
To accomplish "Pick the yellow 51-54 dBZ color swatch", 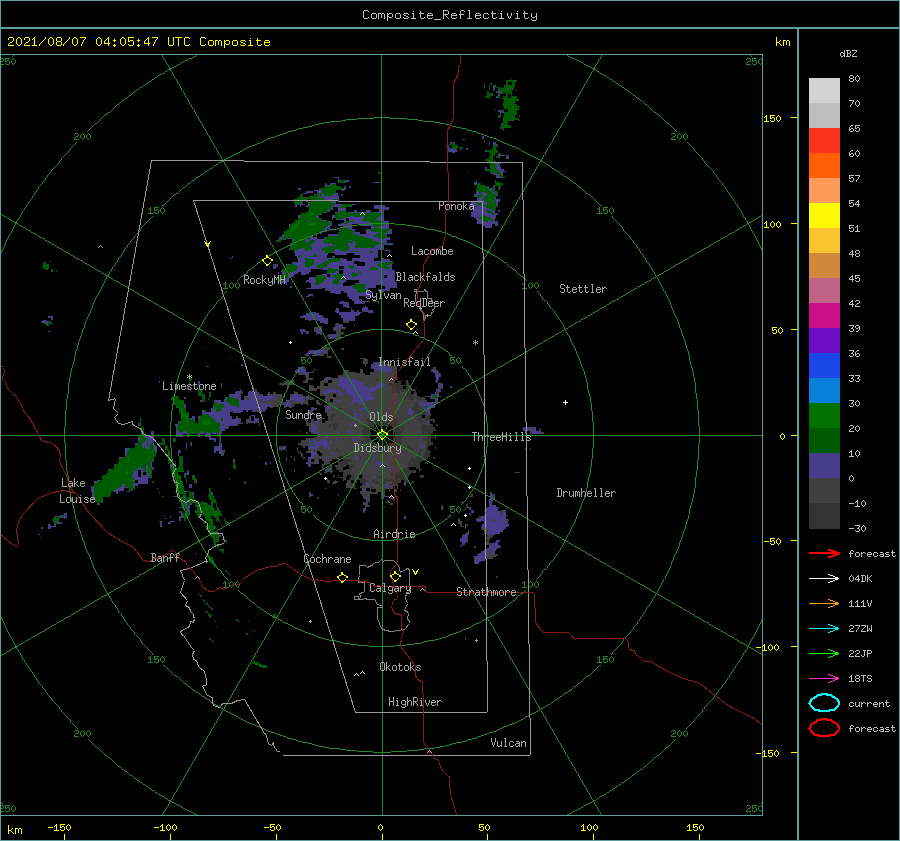I will coord(824,215).
